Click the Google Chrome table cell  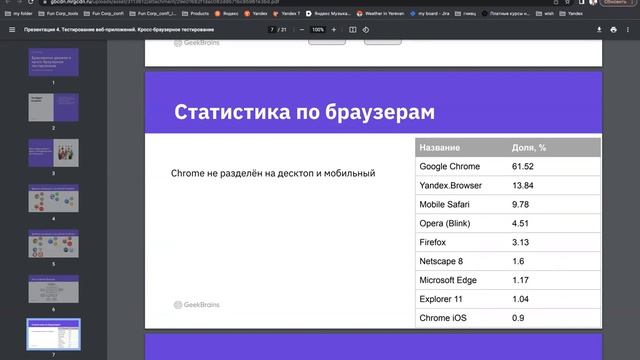449,167
